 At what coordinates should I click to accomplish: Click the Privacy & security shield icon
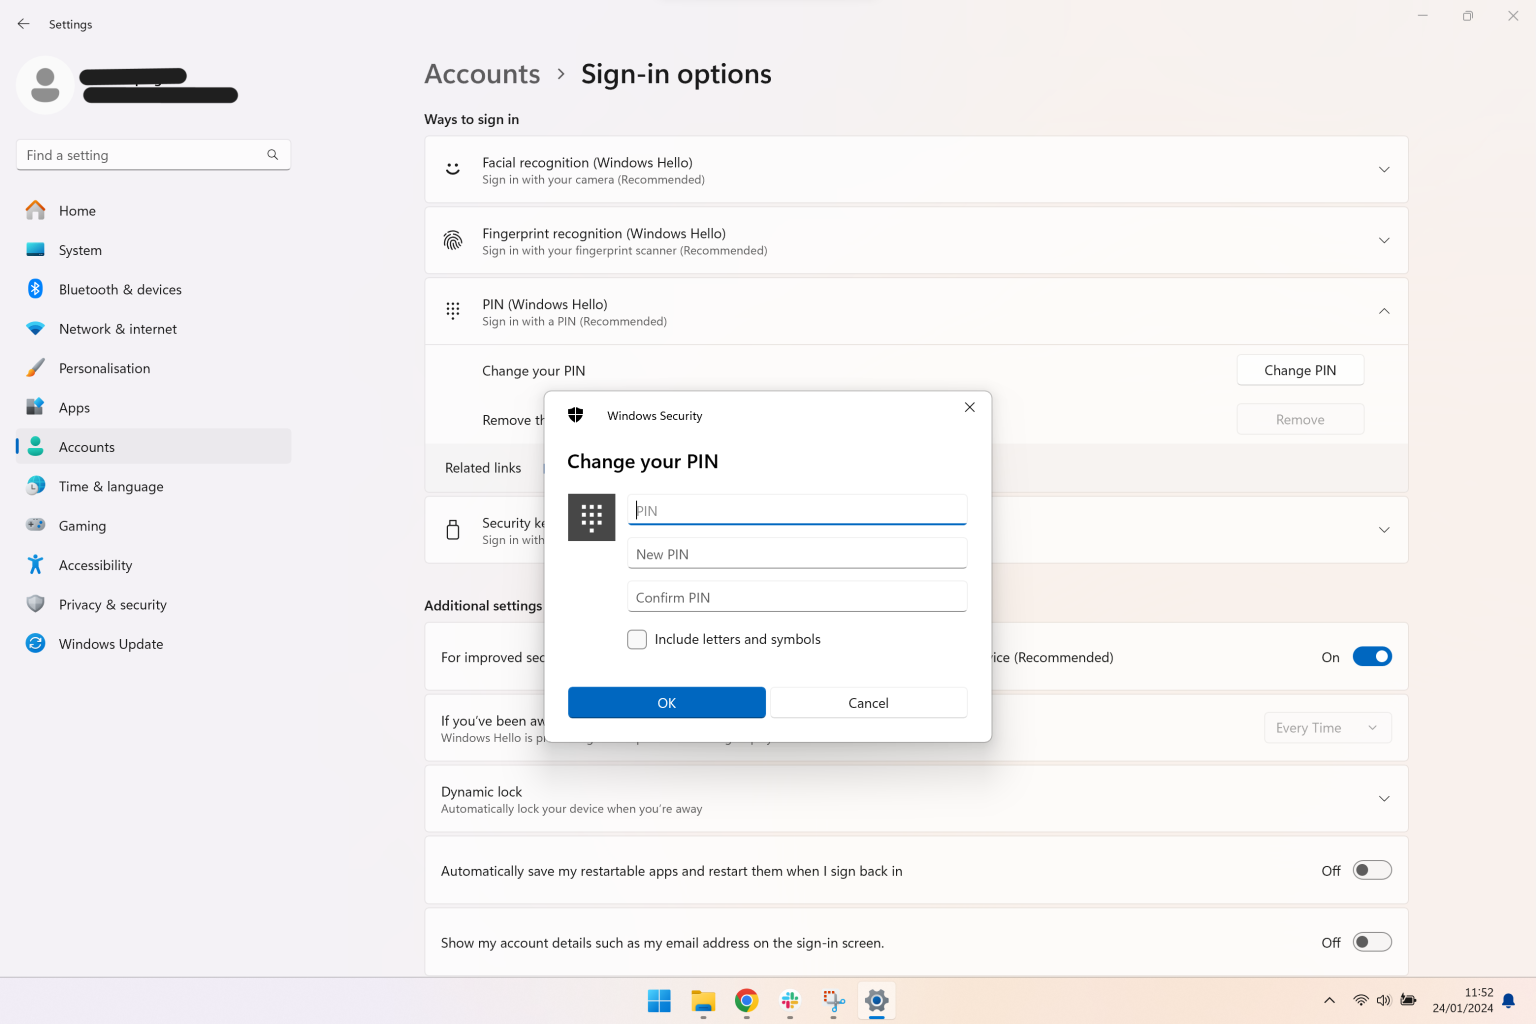point(36,604)
